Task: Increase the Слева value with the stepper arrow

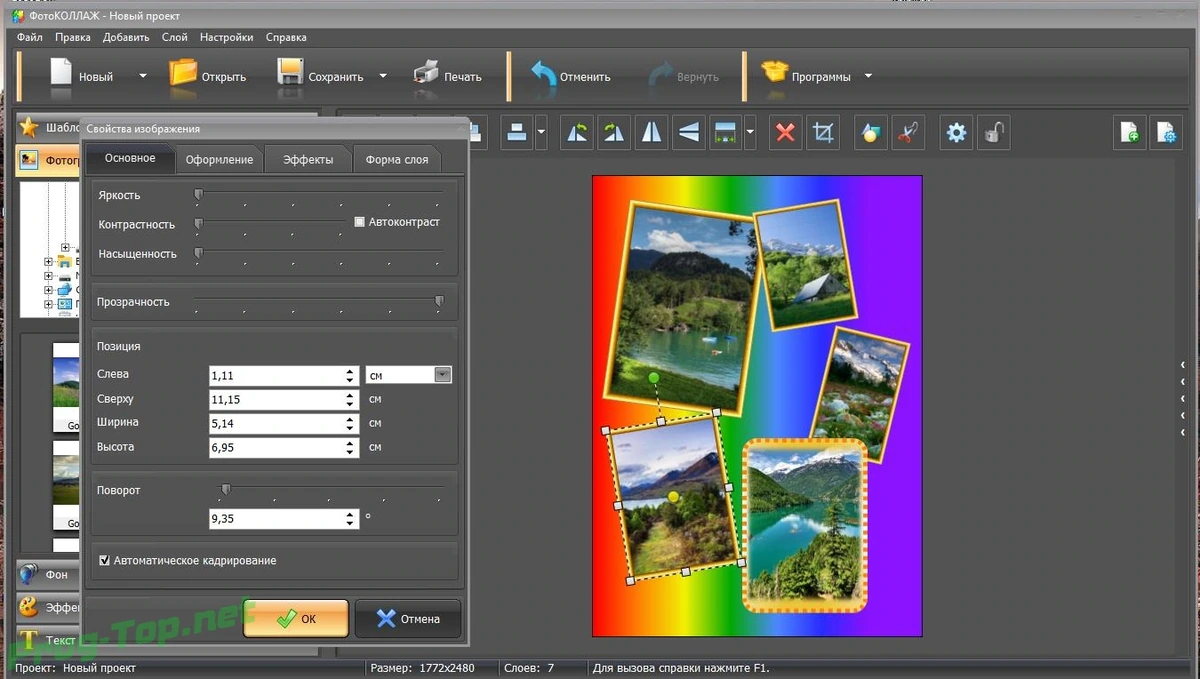Action: click(350, 371)
